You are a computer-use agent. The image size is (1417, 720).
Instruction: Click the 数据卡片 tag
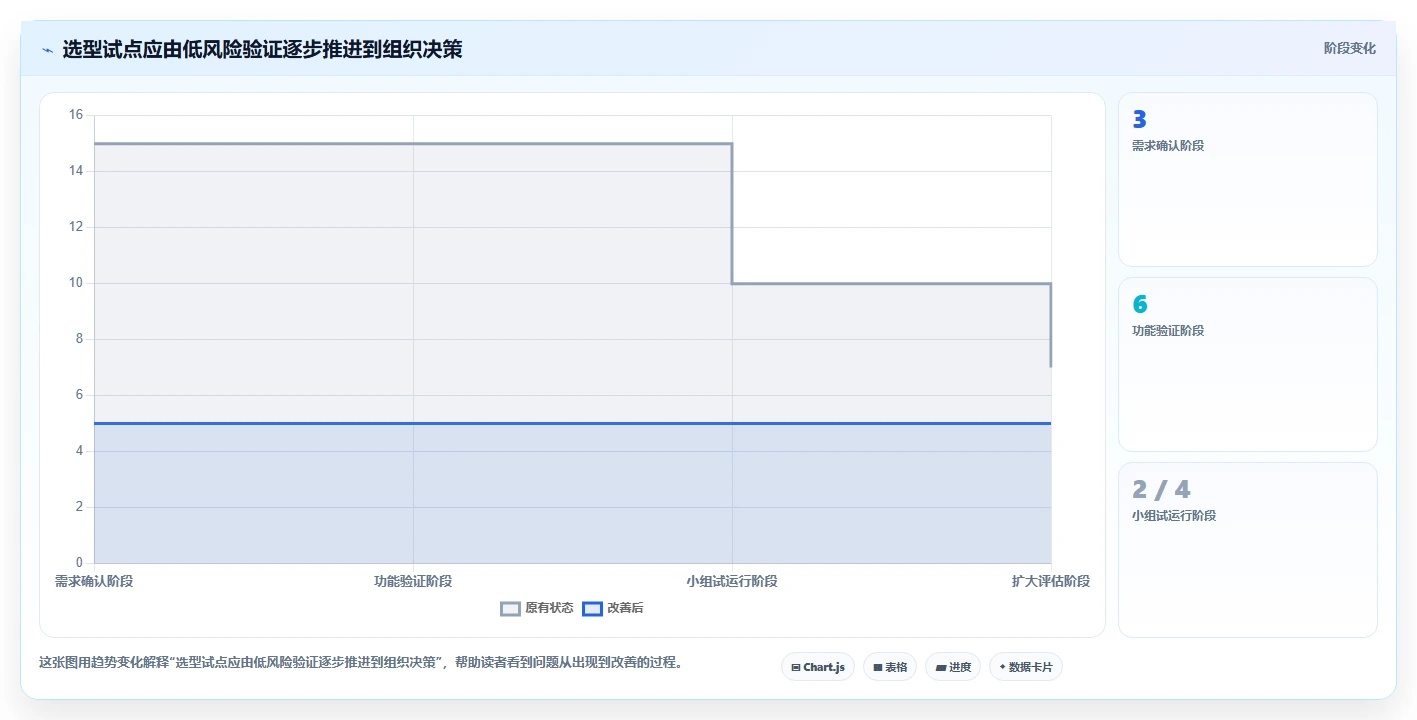point(1026,667)
